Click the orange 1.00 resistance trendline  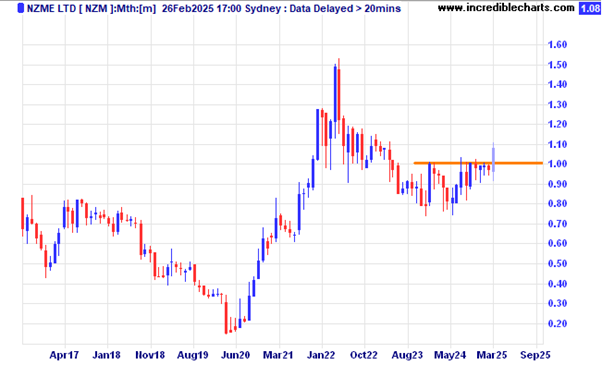tap(478, 163)
